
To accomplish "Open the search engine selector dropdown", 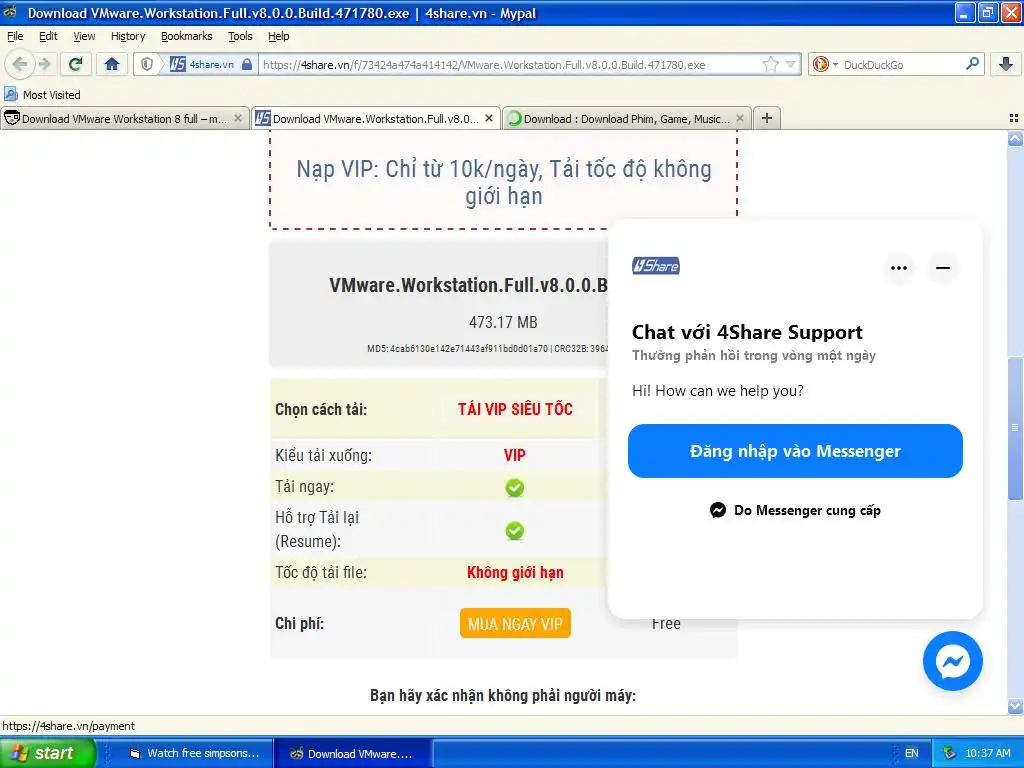I will point(825,64).
